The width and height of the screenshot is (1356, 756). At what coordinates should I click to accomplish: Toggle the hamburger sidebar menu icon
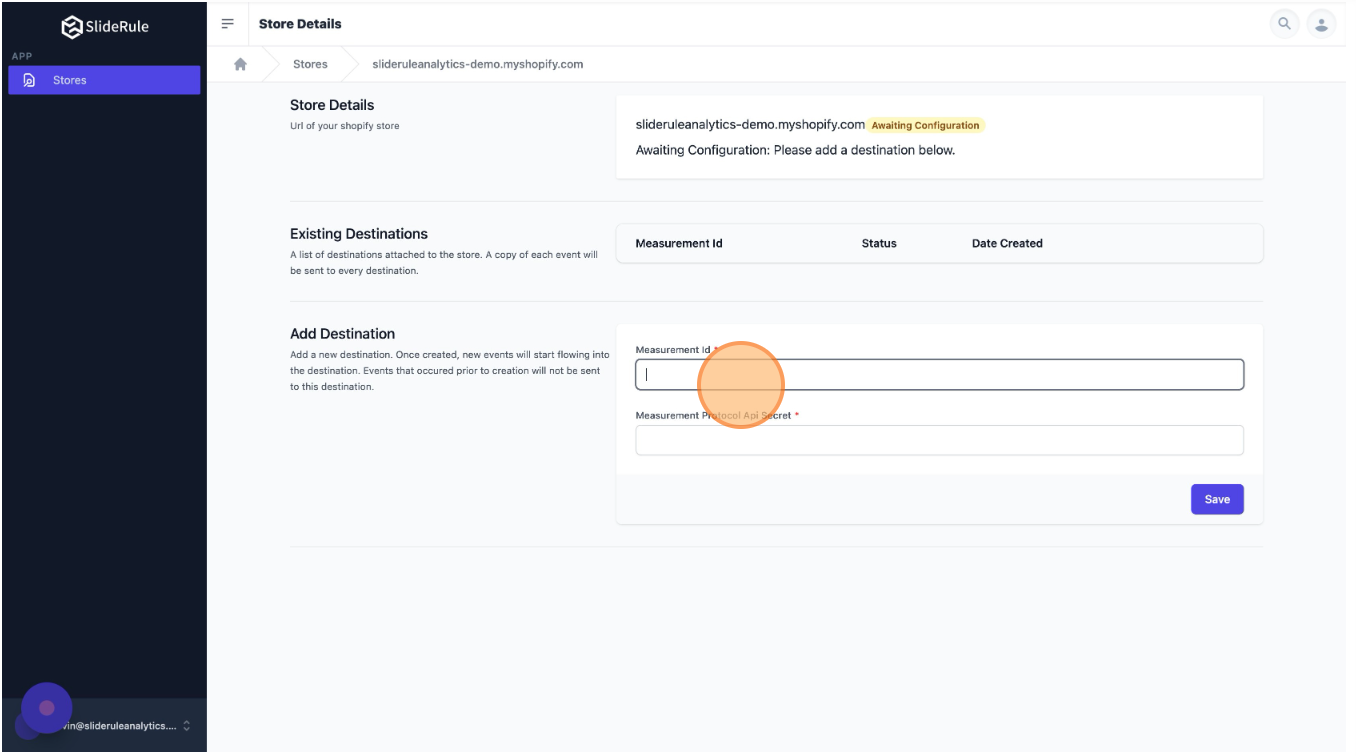(228, 23)
